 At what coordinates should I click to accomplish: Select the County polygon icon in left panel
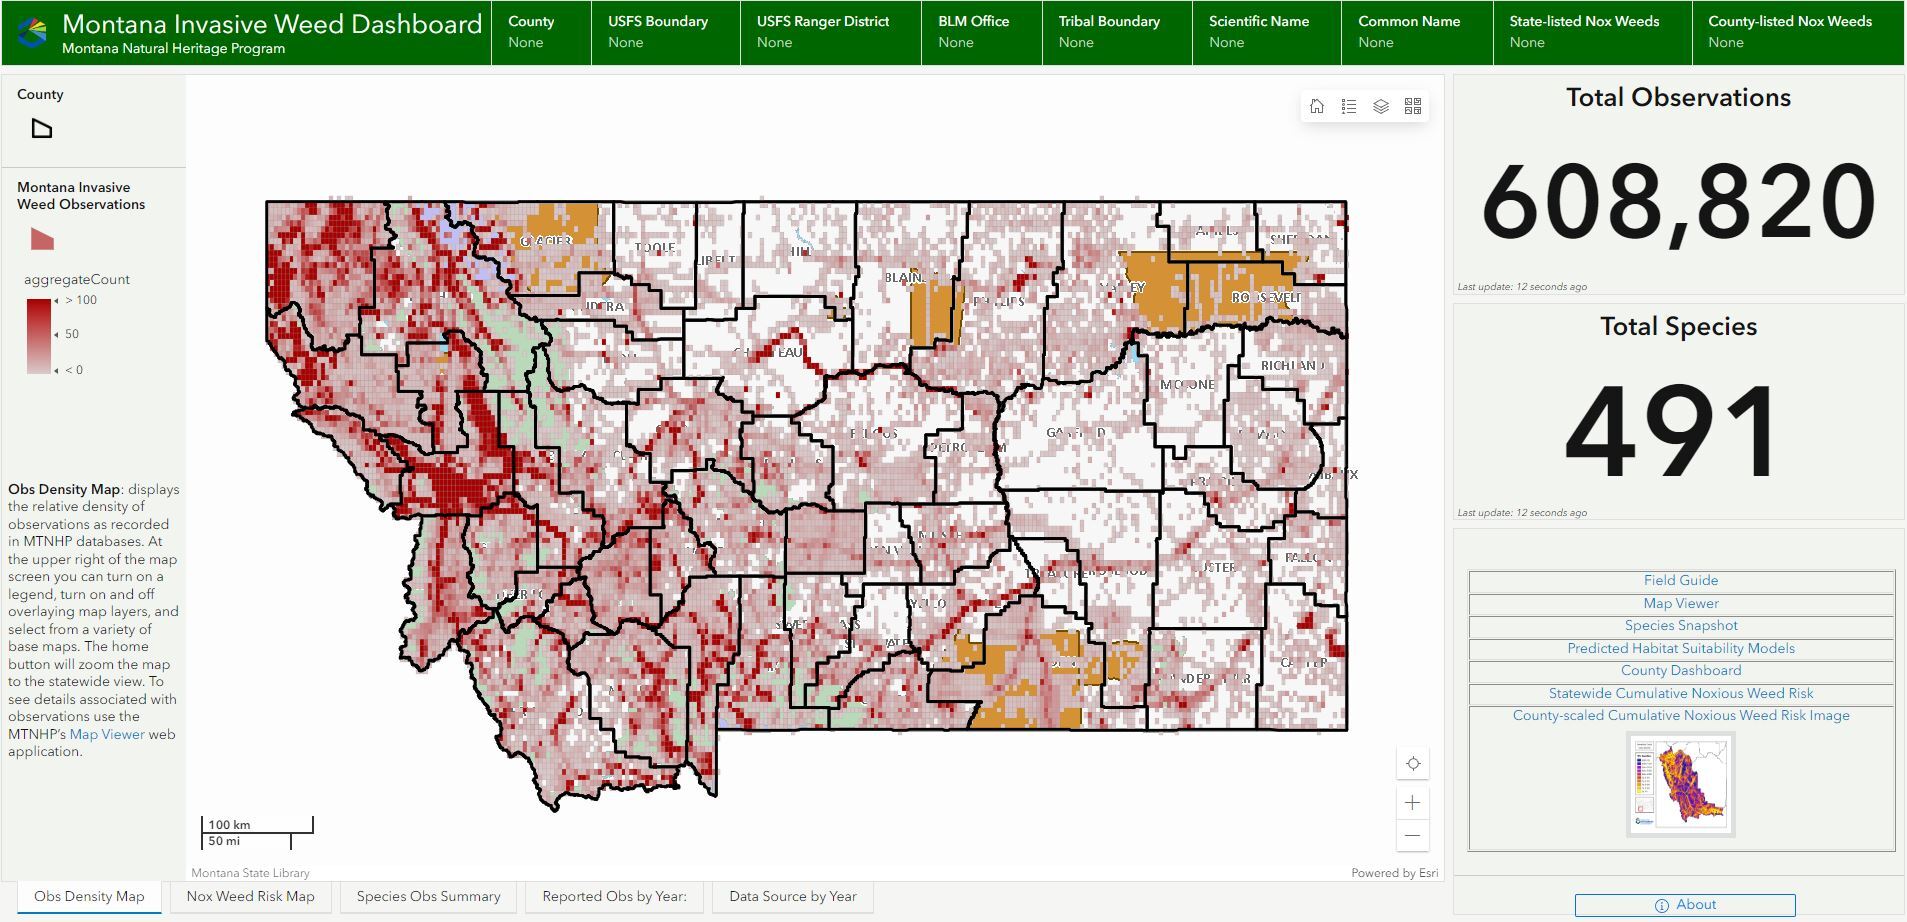pos(41,128)
